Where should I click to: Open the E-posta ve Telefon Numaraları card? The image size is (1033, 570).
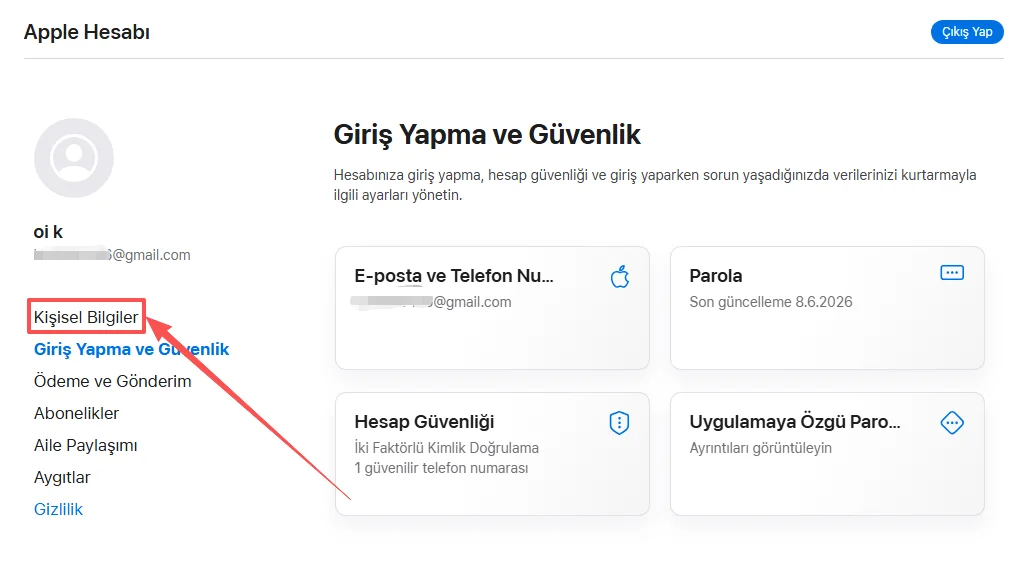[492, 308]
